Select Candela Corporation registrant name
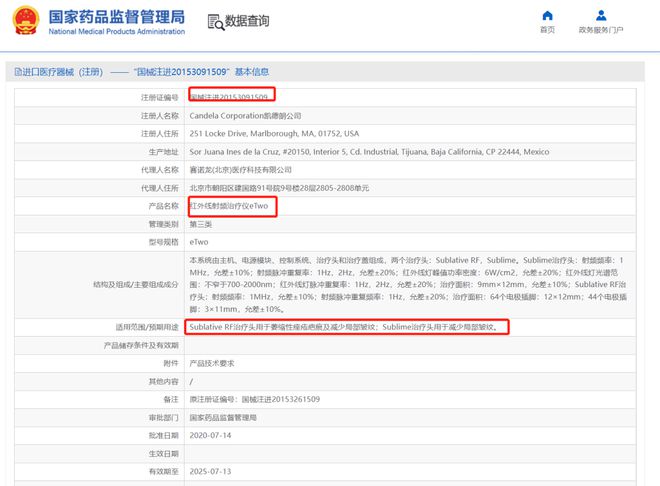 [245, 116]
